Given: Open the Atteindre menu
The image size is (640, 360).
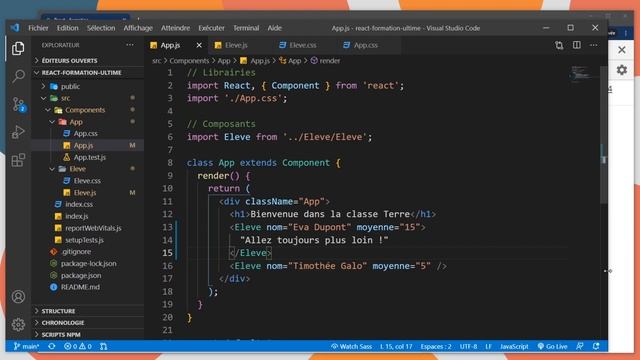Looking at the screenshot, I should 175,28.
